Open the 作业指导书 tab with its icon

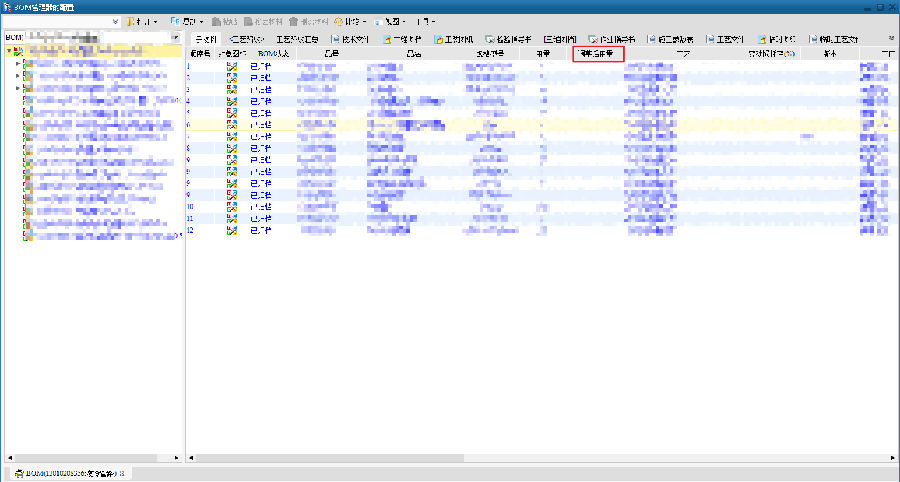pyautogui.click(x=611, y=38)
